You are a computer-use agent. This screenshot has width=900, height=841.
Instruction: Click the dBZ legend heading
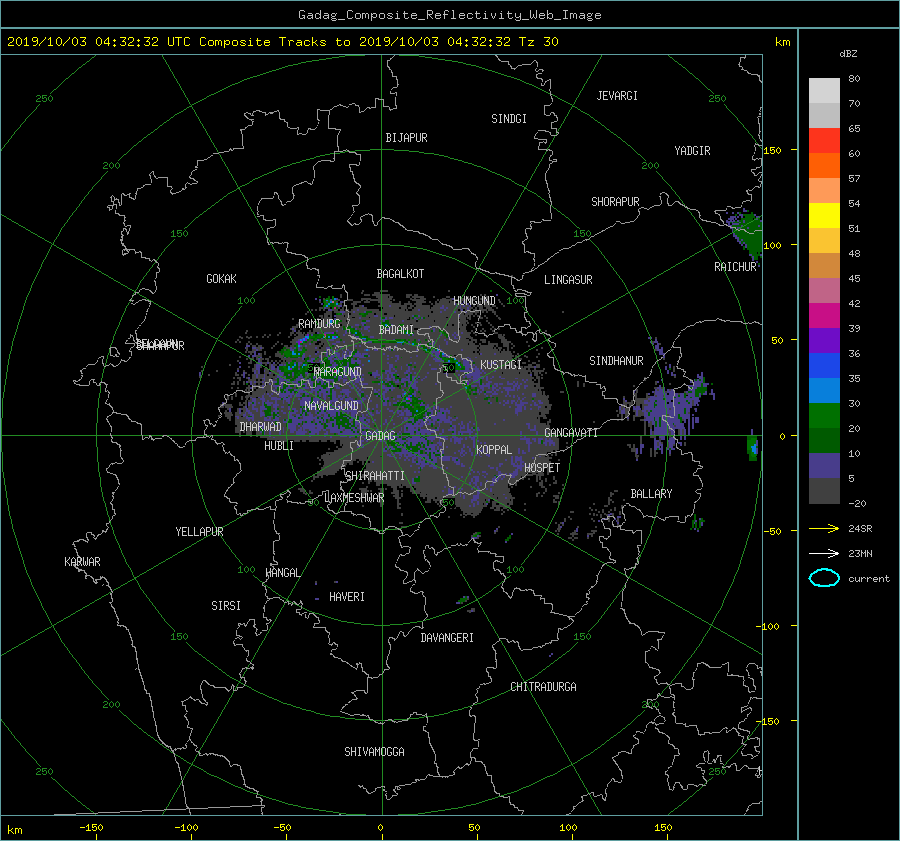[x=848, y=54]
